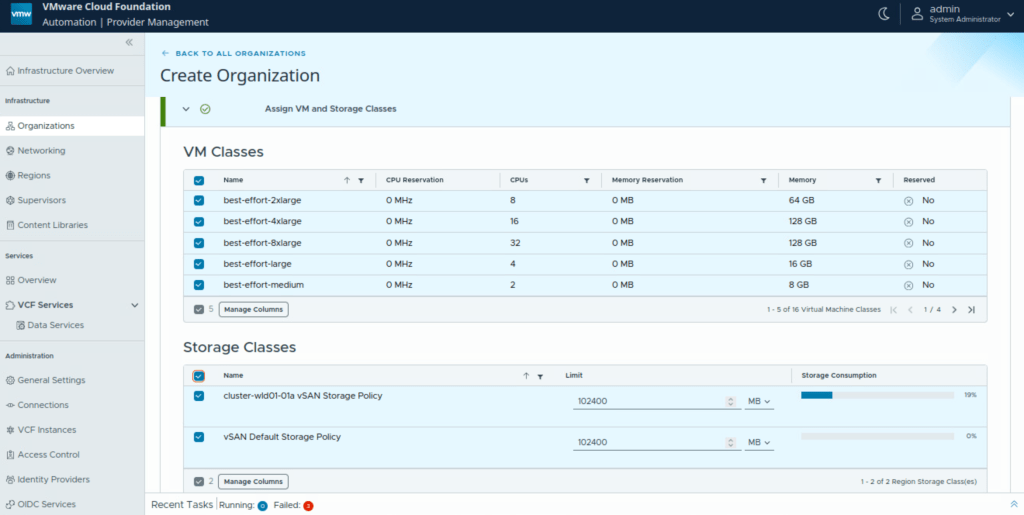
Task: Jump to last page of VM classes
Action: (x=971, y=310)
